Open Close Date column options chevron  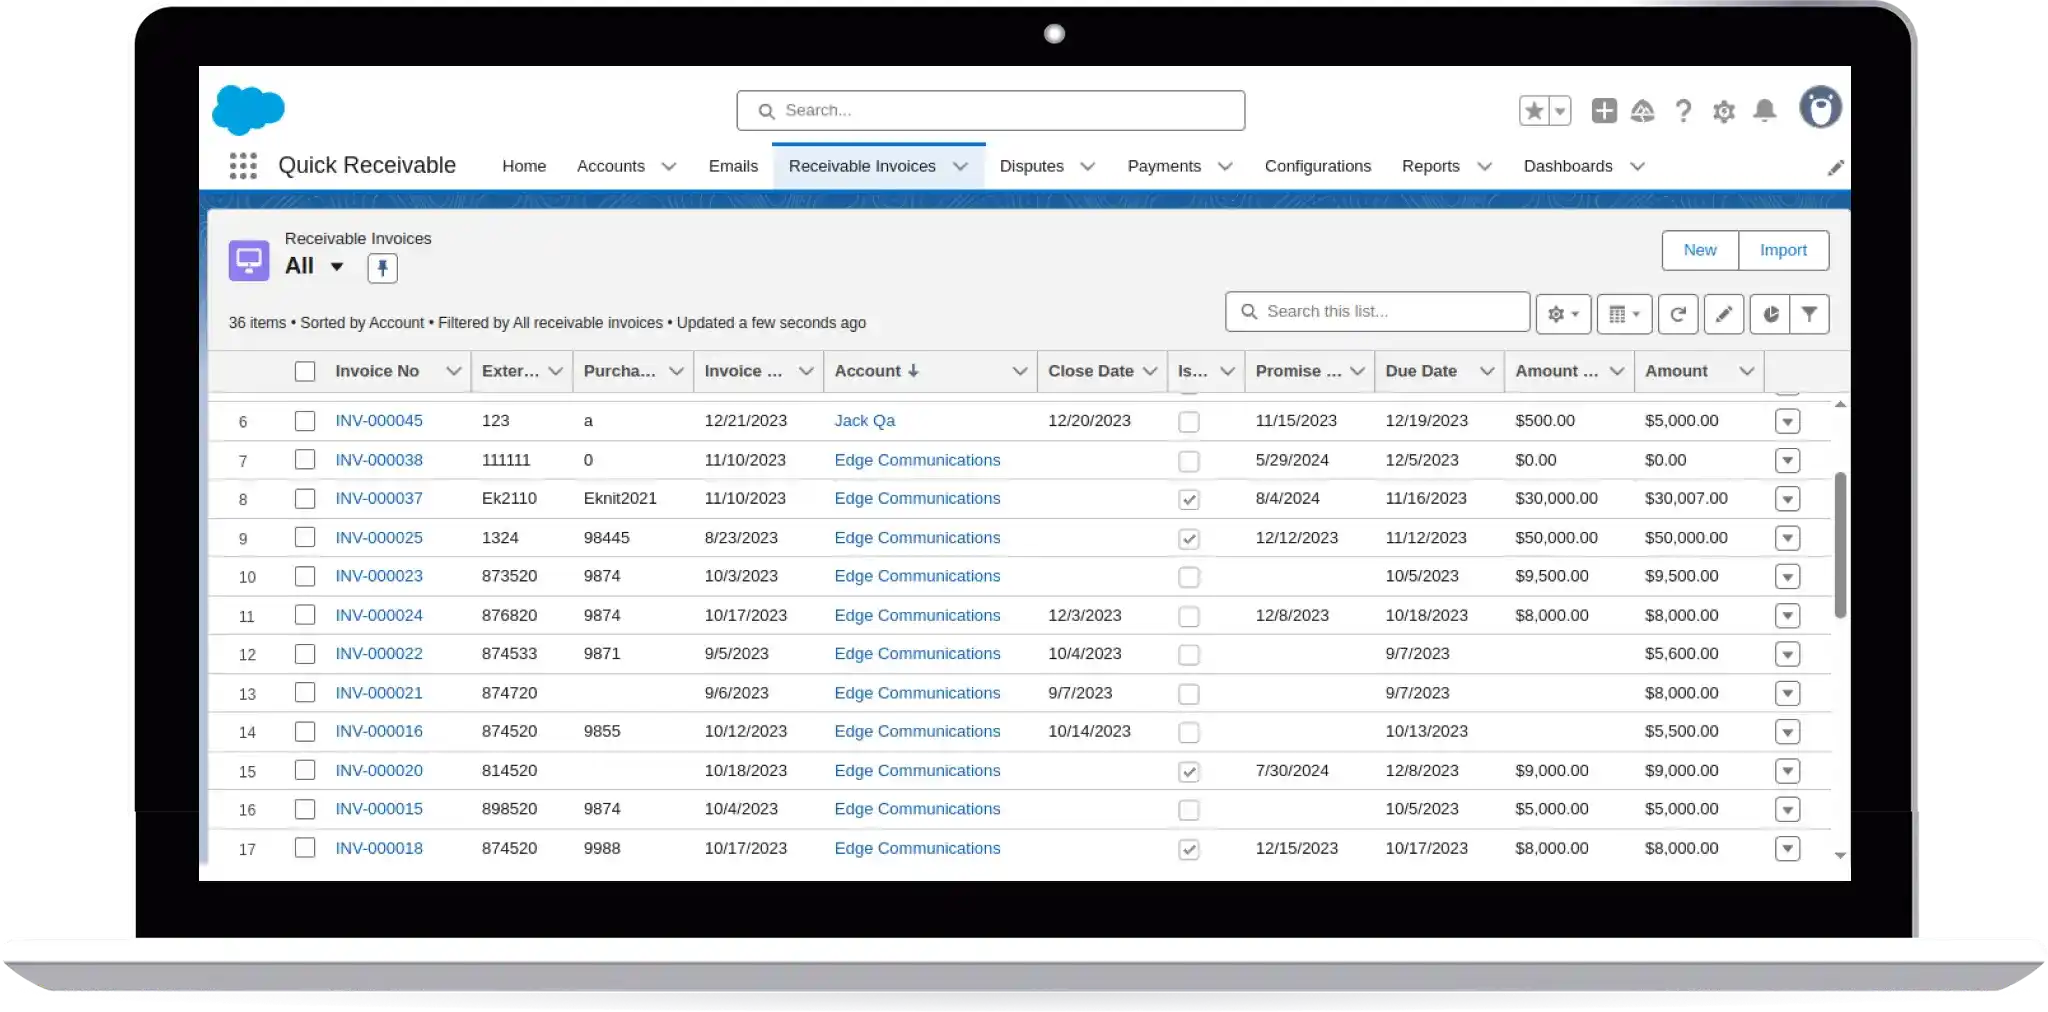[1150, 371]
